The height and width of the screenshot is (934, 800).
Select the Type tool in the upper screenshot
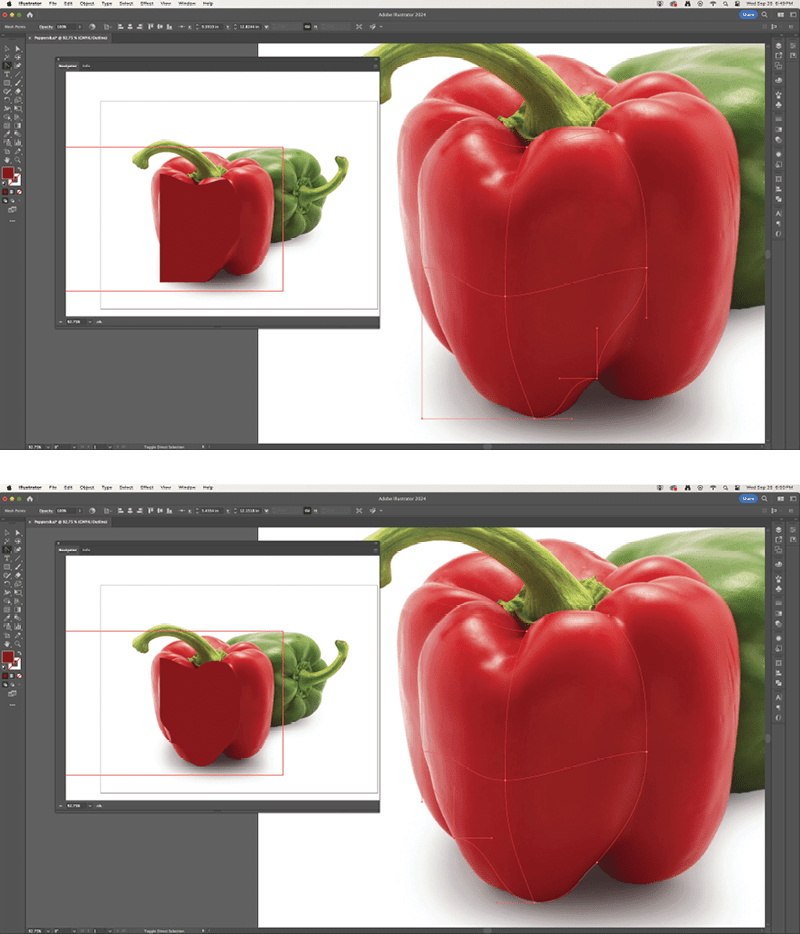click(x=7, y=74)
